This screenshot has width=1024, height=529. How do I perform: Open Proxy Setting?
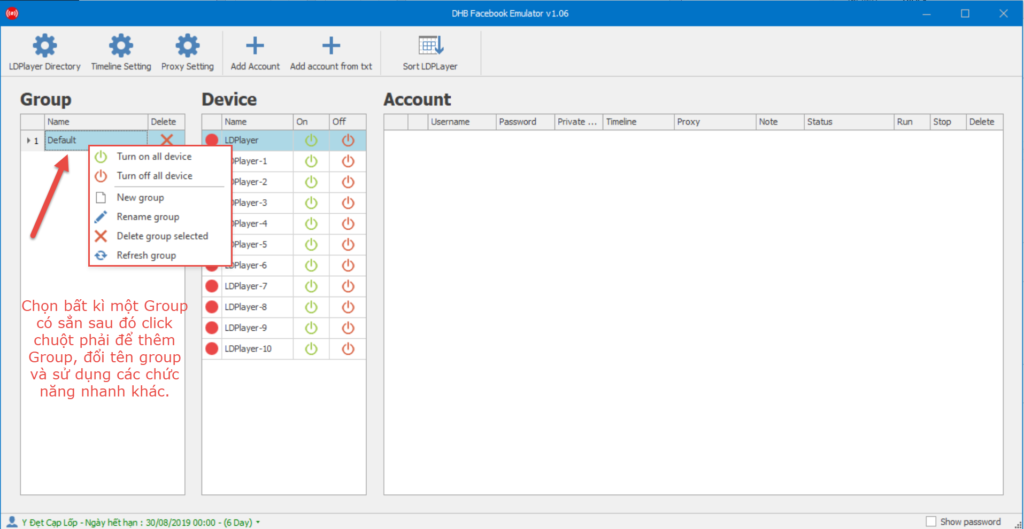tap(187, 52)
